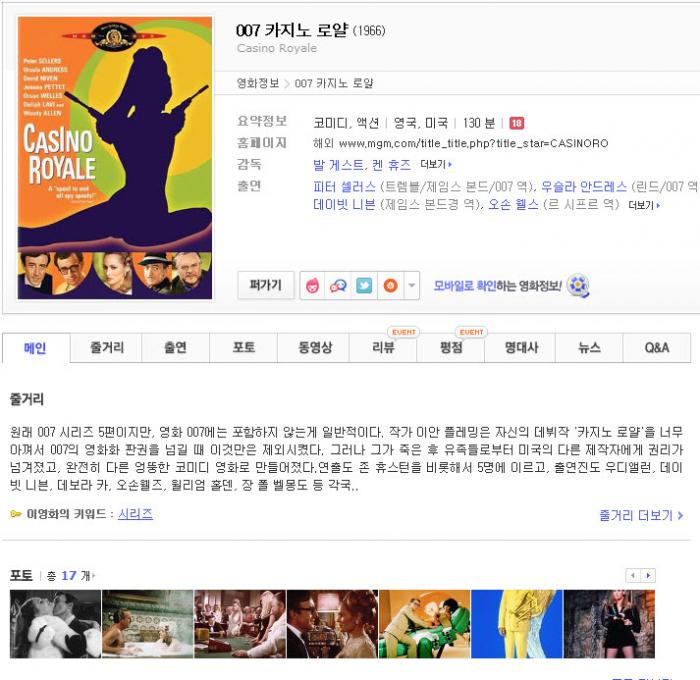Expand director list with 더보기

[x=436, y=165]
